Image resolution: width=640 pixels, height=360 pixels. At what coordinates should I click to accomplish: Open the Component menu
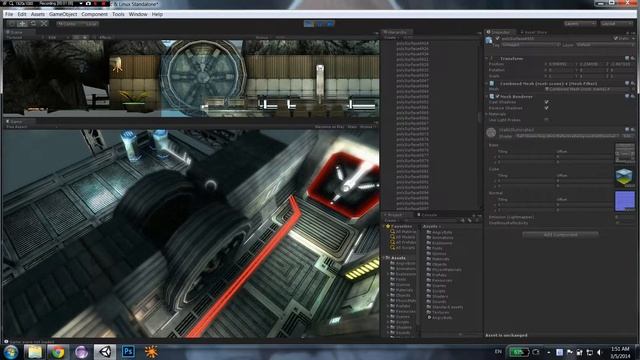(x=94, y=14)
